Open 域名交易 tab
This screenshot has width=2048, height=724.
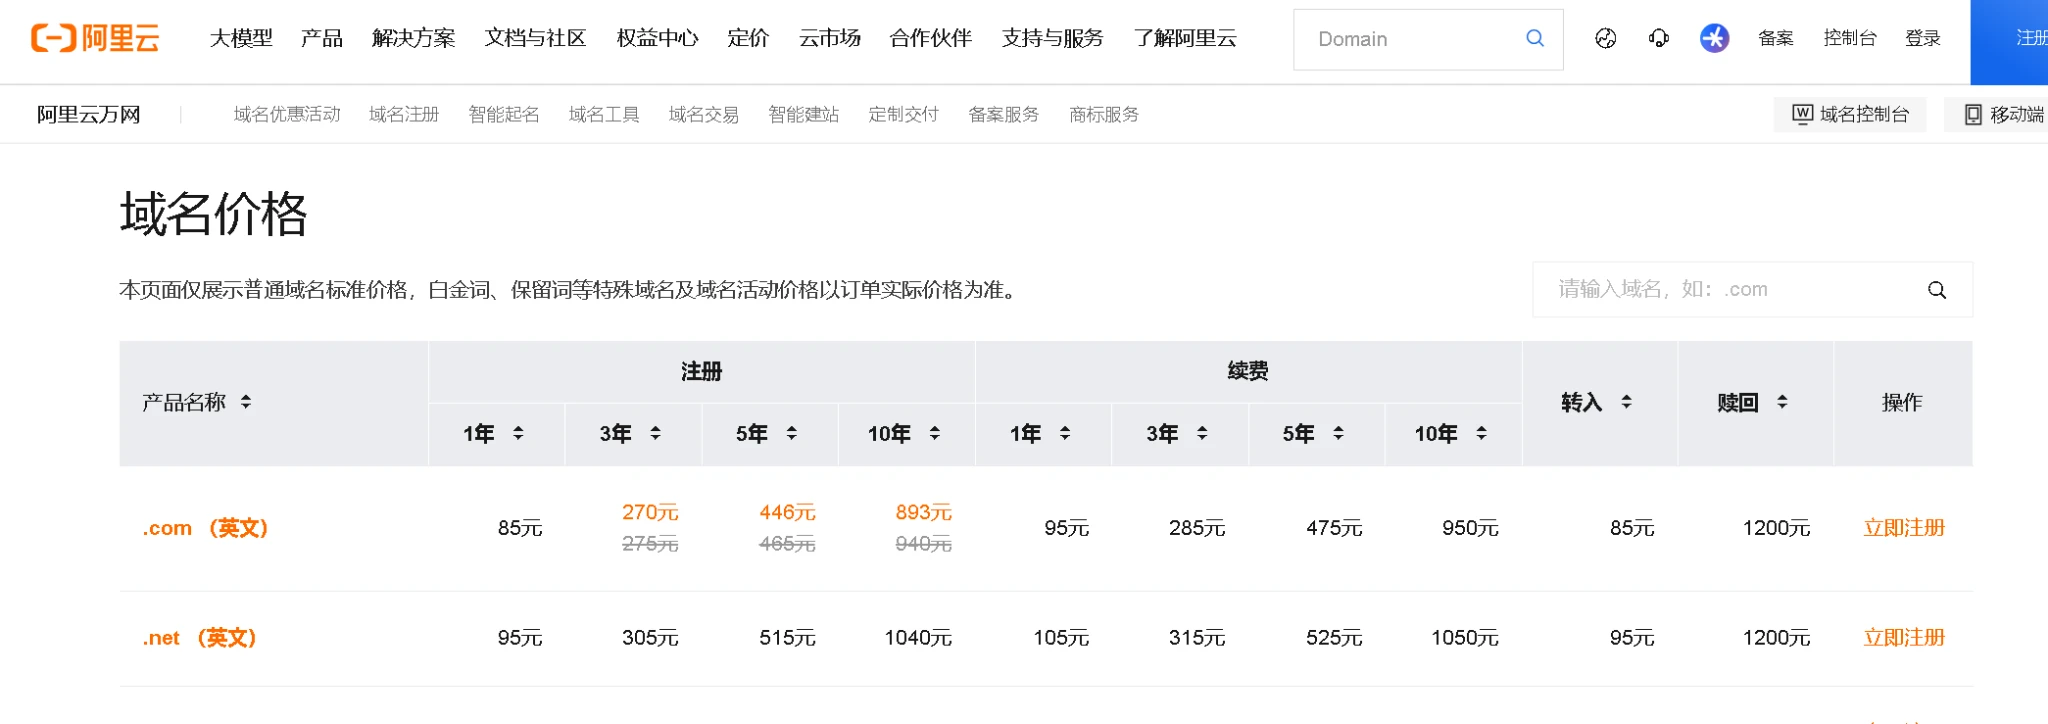pyautogui.click(x=704, y=115)
